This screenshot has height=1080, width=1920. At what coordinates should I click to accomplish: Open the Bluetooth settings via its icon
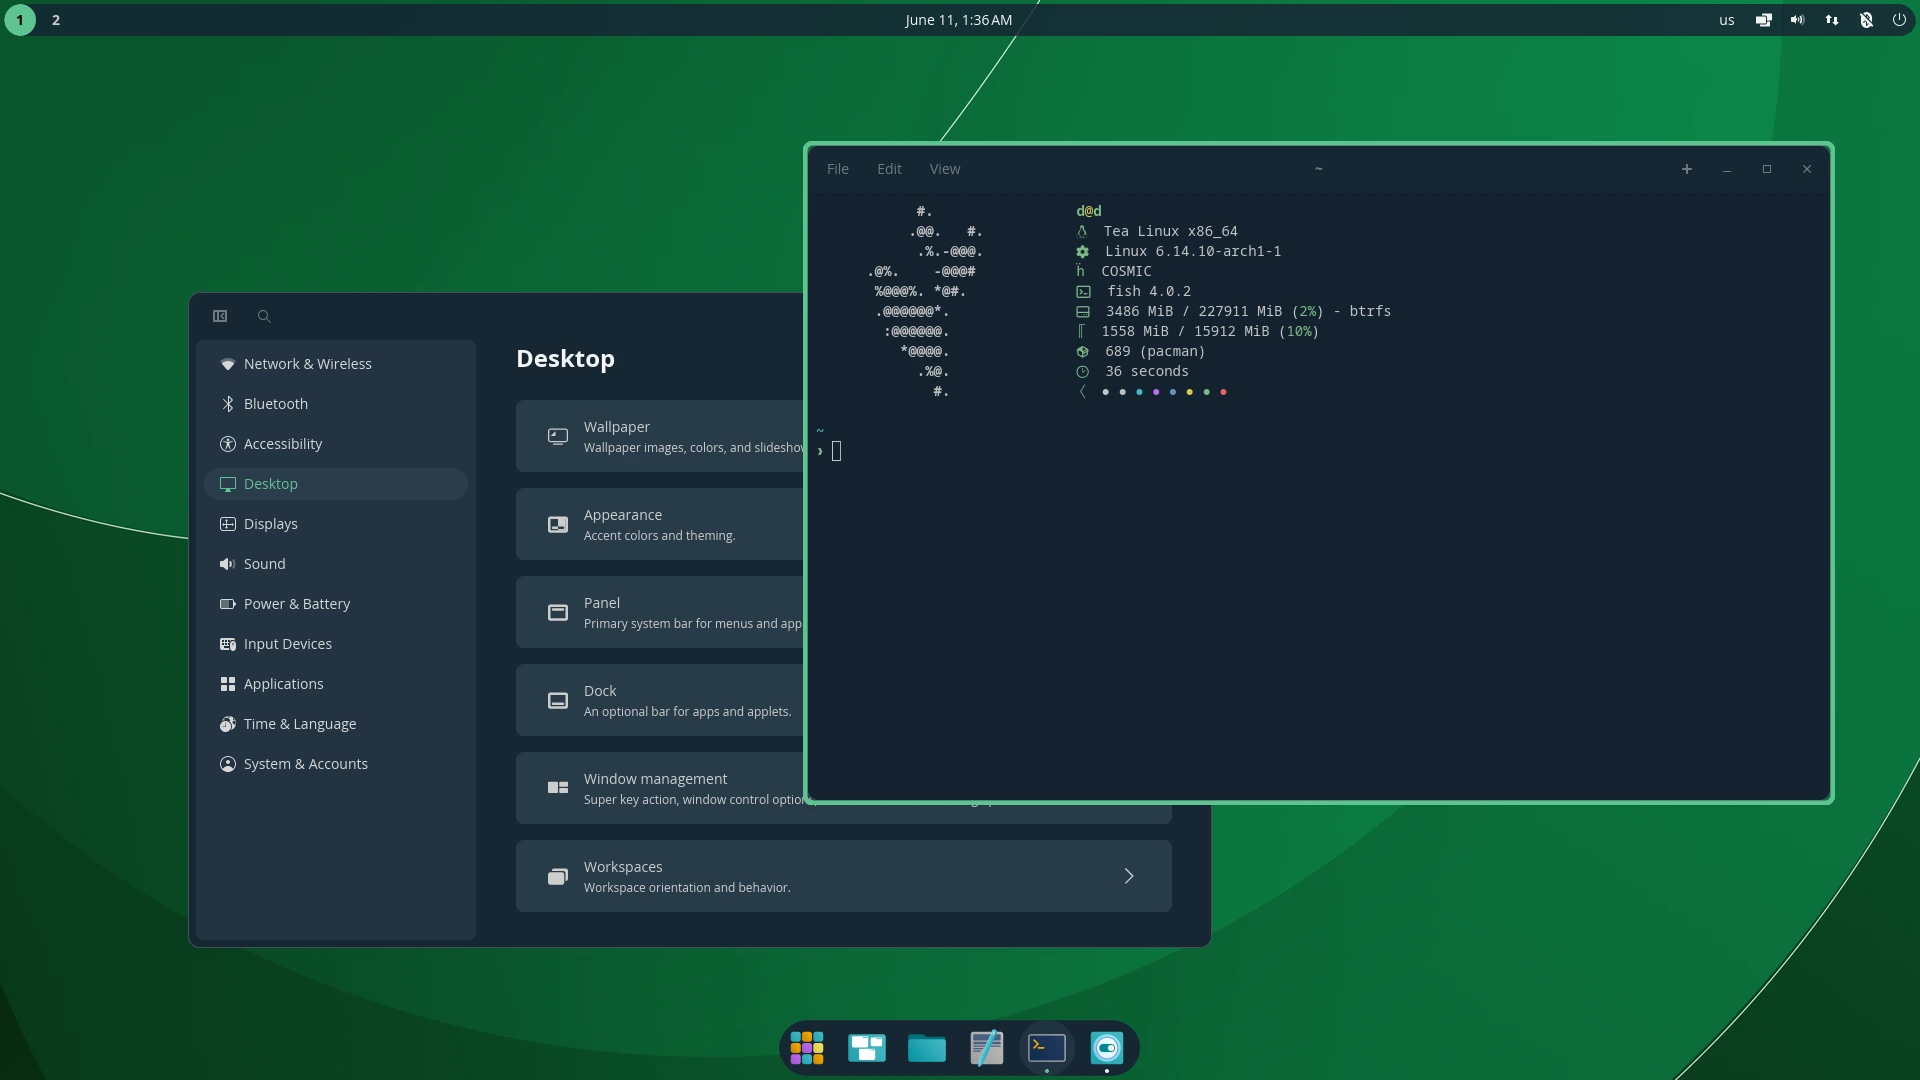coord(228,404)
